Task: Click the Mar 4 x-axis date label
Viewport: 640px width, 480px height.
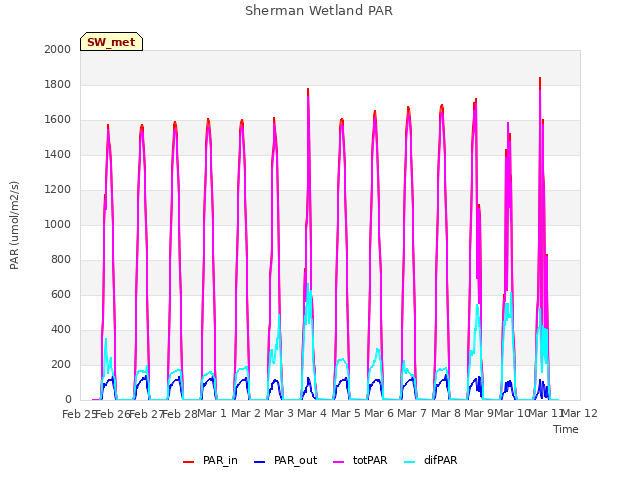Action: pyautogui.click(x=312, y=413)
